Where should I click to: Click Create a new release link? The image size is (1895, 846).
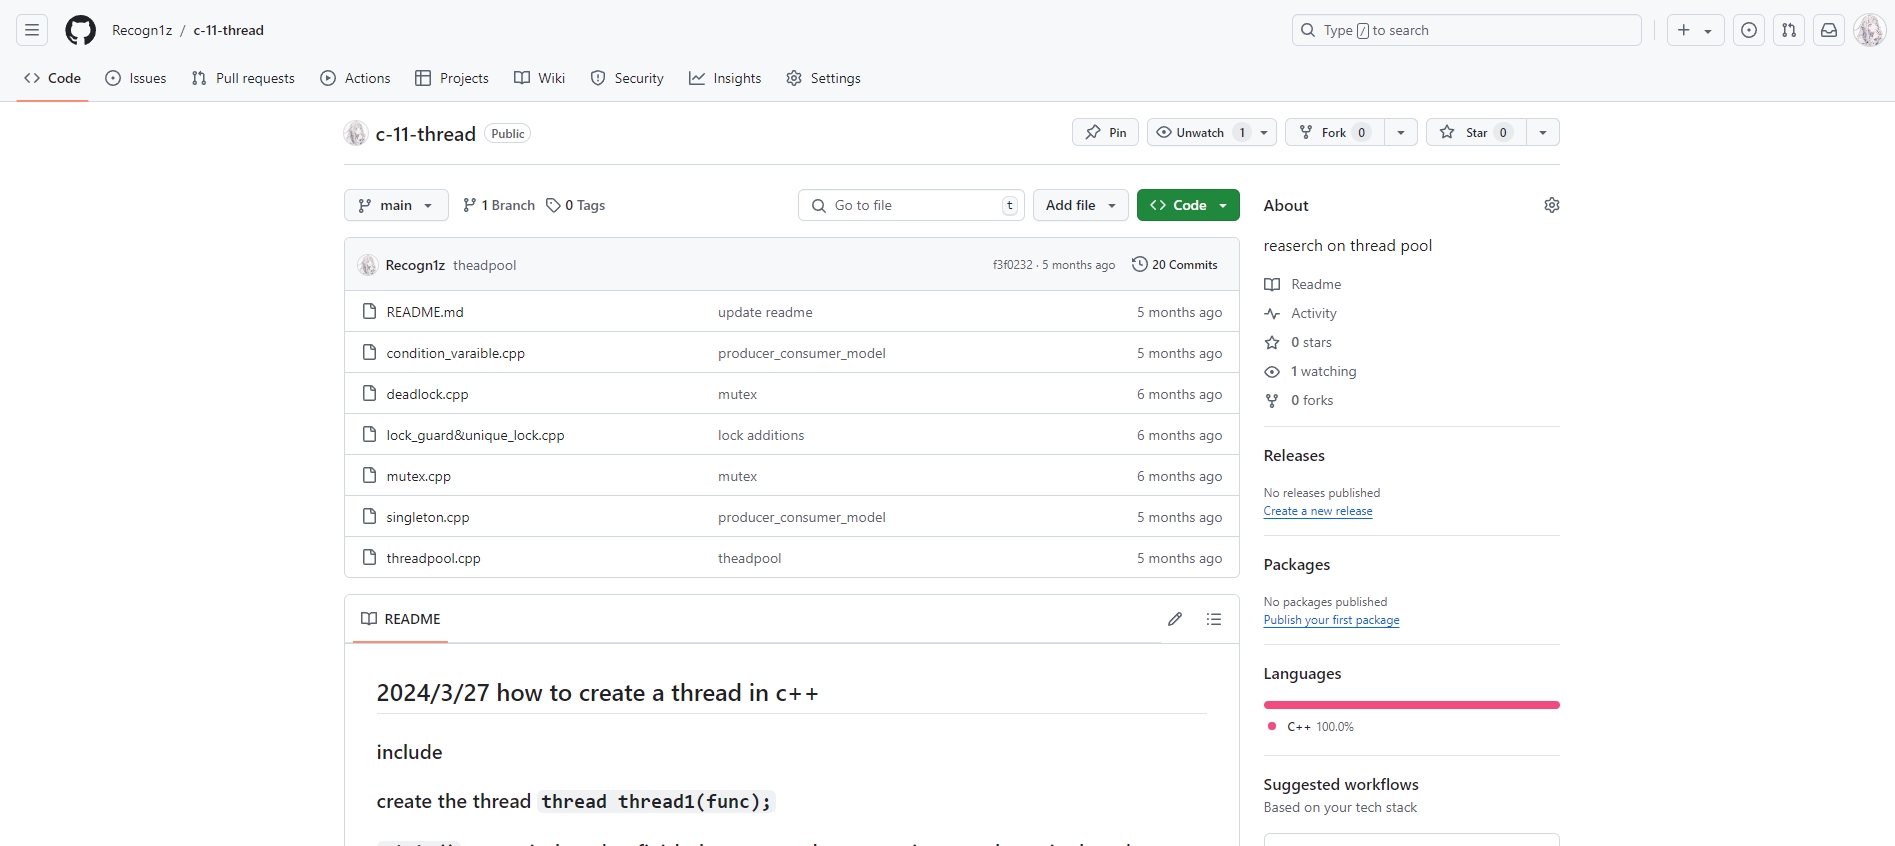[1318, 511]
